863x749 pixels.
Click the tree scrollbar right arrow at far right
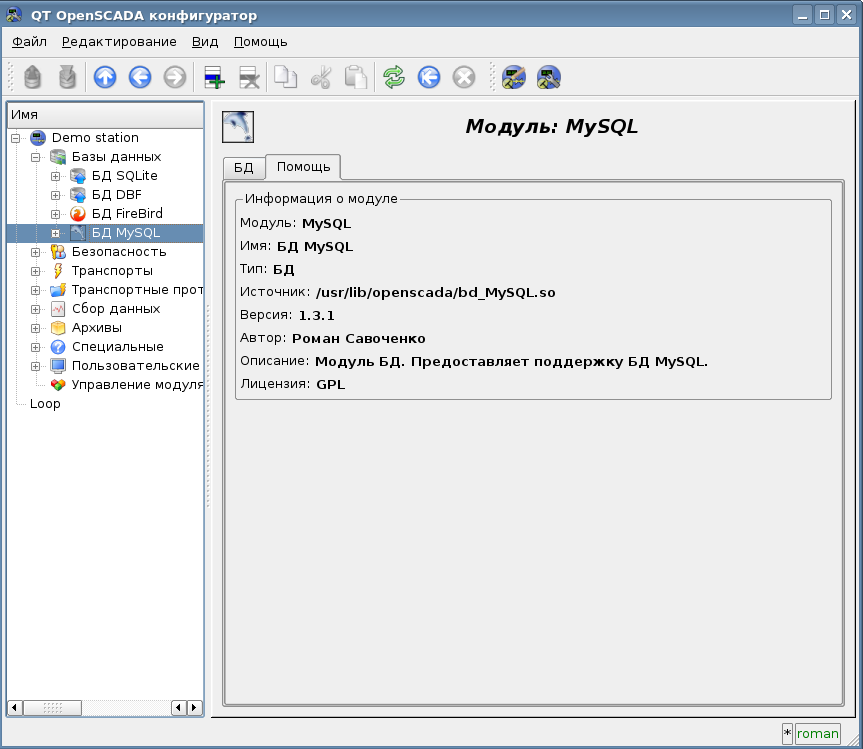click(x=194, y=707)
